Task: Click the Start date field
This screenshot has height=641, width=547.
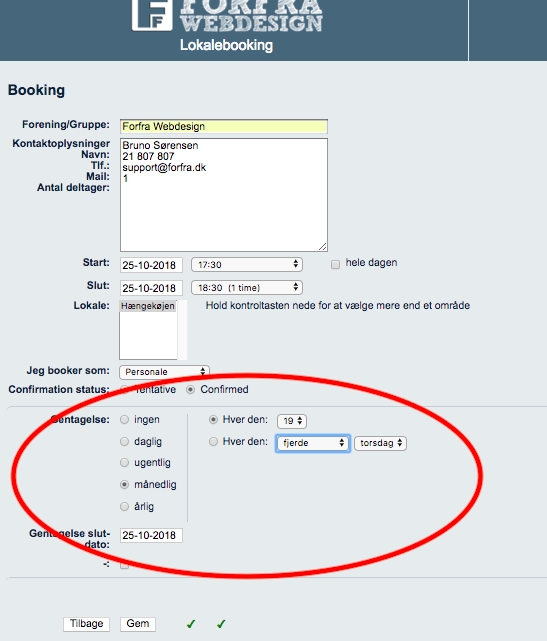Action: (x=151, y=265)
